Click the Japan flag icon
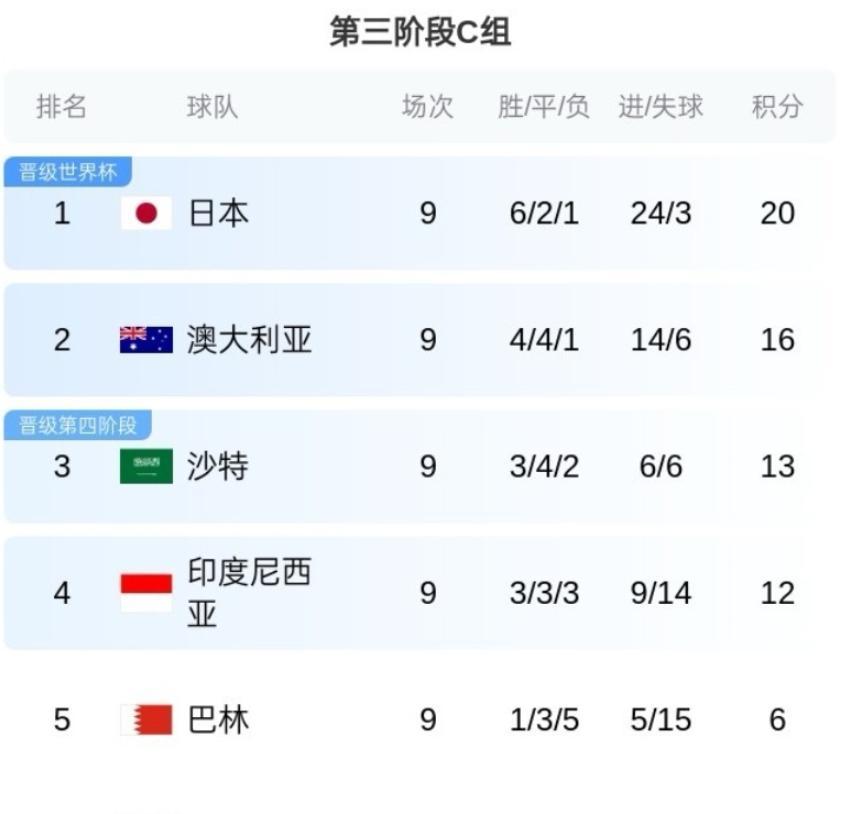This screenshot has height=814, width=844. 146,213
